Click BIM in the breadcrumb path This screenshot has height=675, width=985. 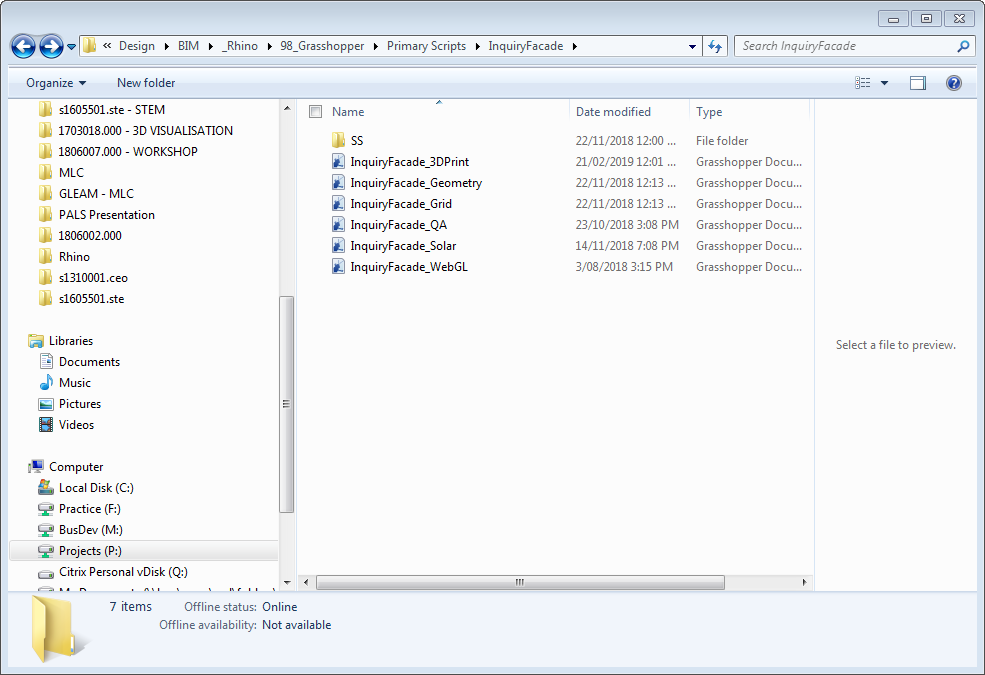pos(188,46)
